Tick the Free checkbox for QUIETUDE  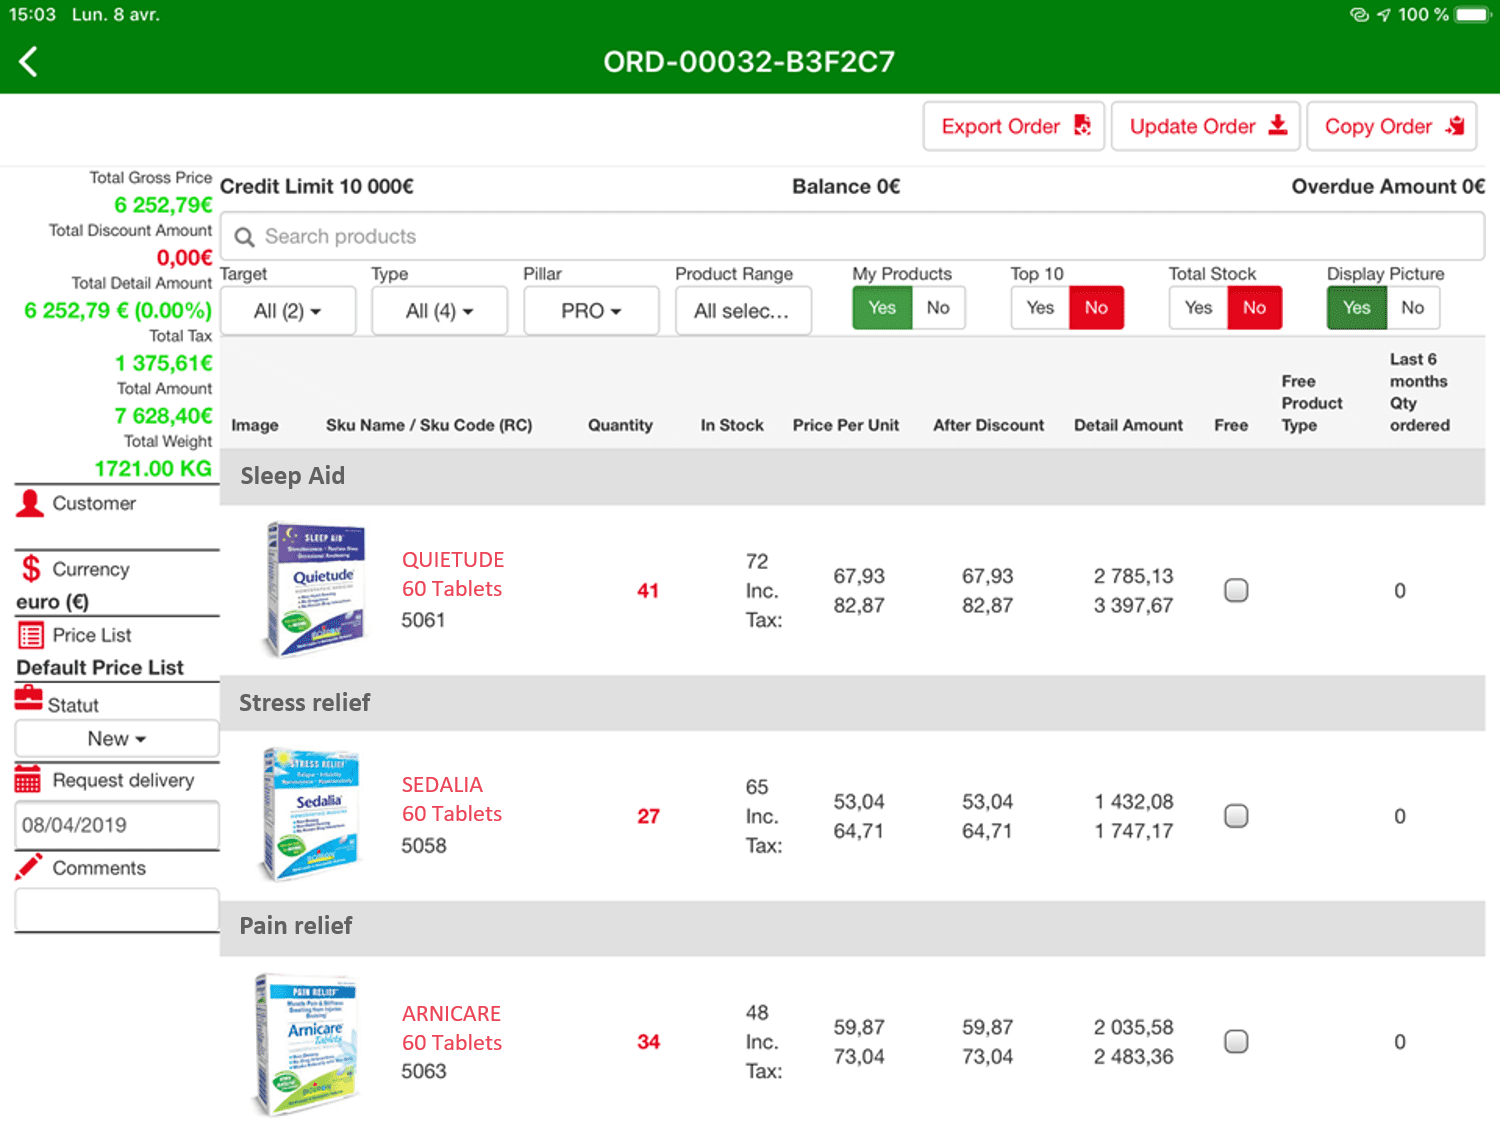point(1236,590)
